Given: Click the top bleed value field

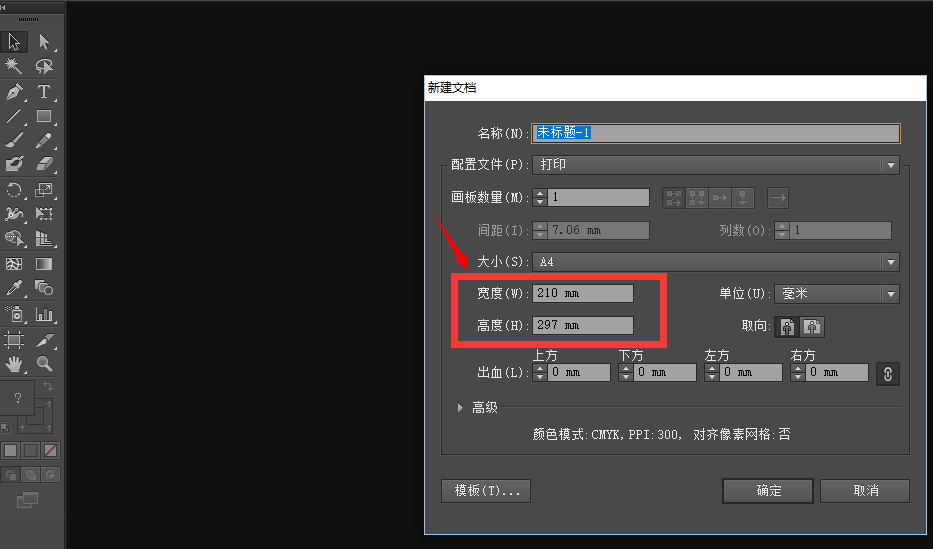Looking at the screenshot, I should [x=579, y=372].
